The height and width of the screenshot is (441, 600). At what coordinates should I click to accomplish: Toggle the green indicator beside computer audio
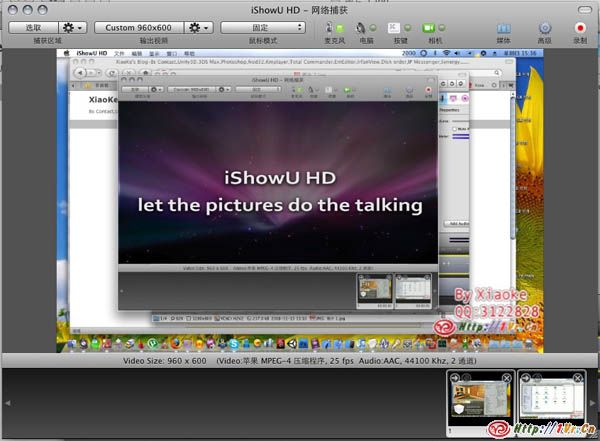click(375, 28)
